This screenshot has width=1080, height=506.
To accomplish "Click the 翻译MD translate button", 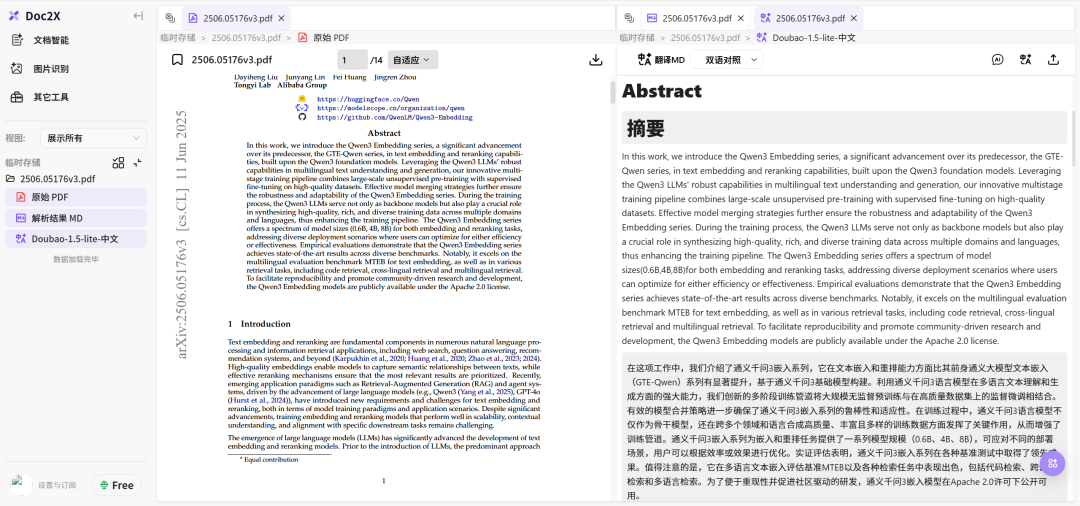I will pyautogui.click(x=661, y=60).
